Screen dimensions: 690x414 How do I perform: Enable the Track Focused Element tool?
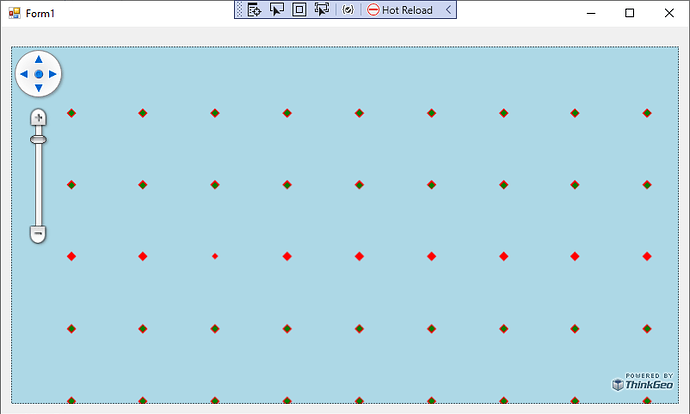[322, 10]
